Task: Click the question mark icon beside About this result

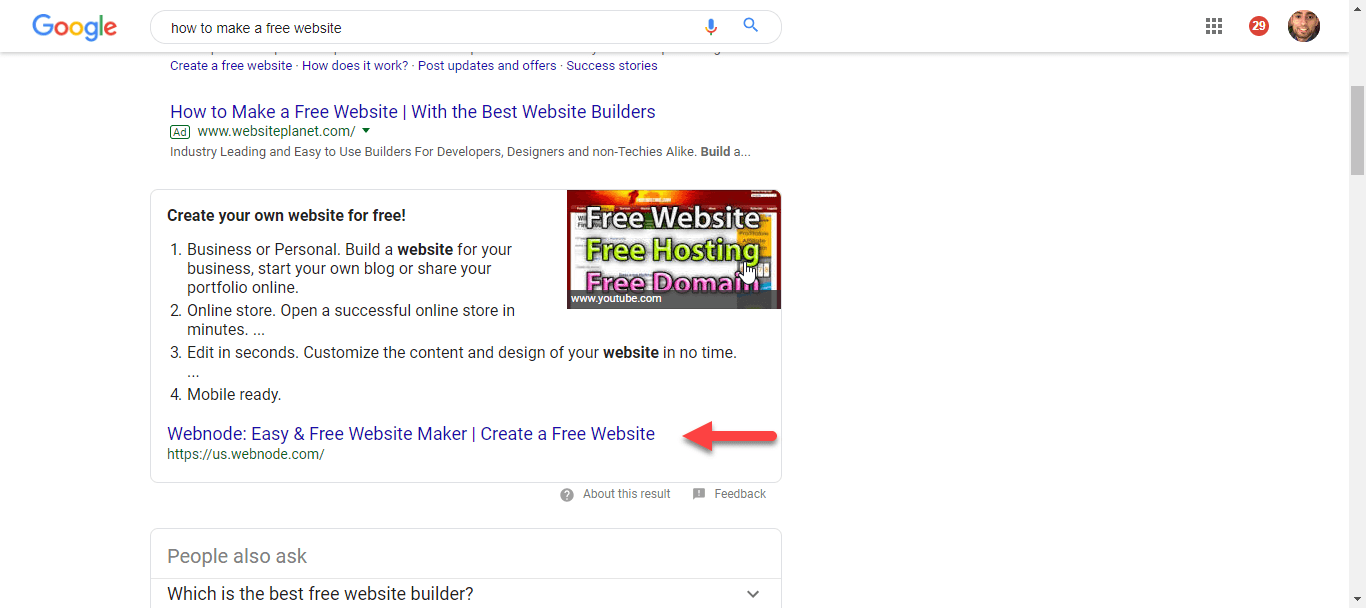Action: (x=567, y=495)
